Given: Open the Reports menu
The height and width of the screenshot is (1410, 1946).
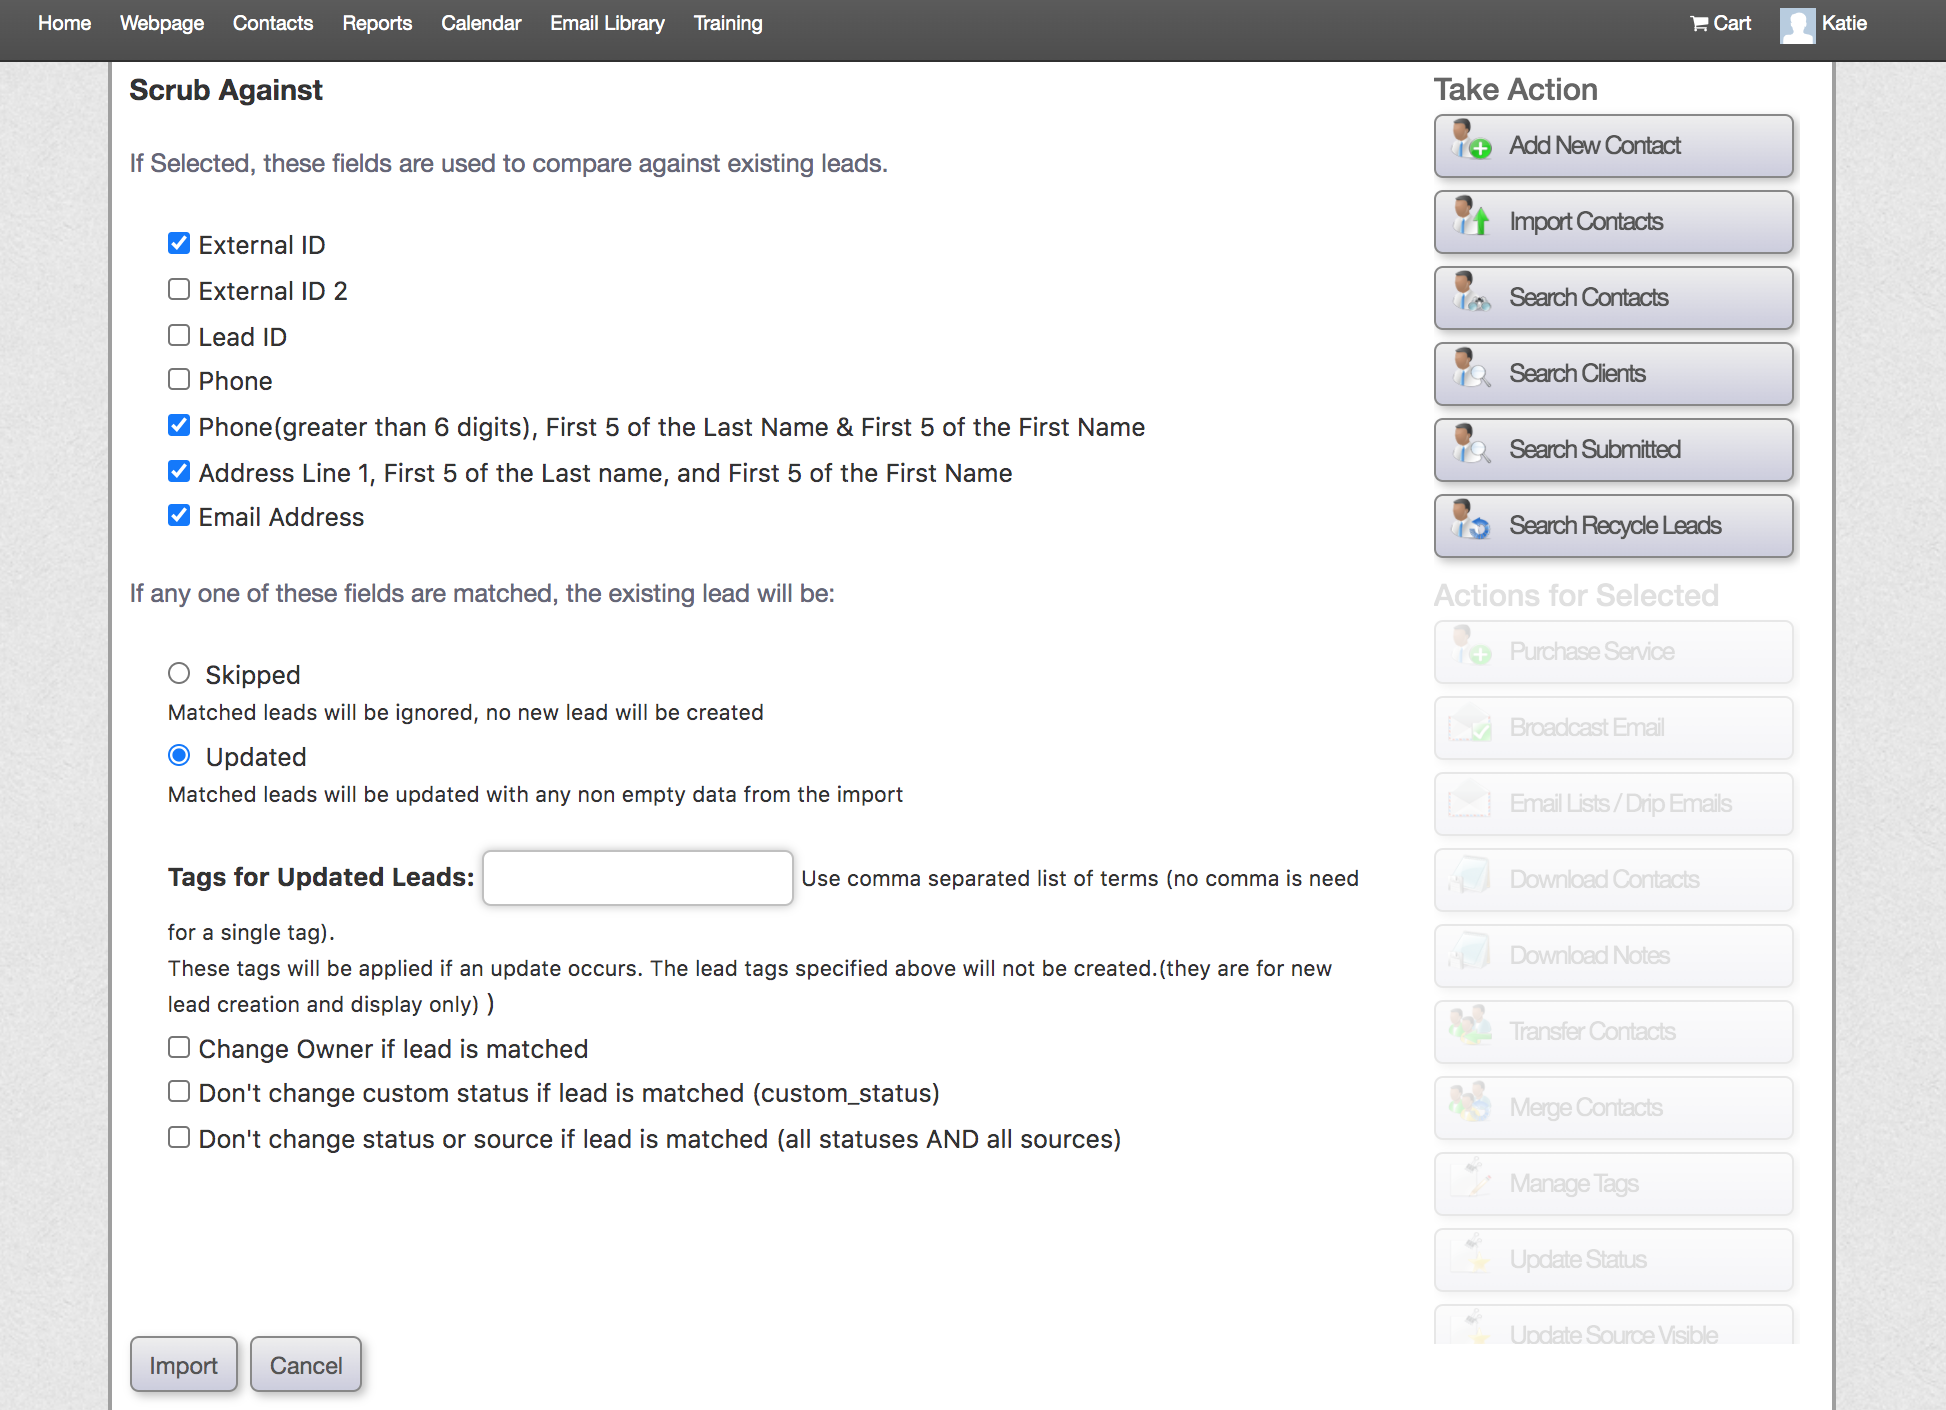Looking at the screenshot, I should pyautogui.click(x=376, y=23).
